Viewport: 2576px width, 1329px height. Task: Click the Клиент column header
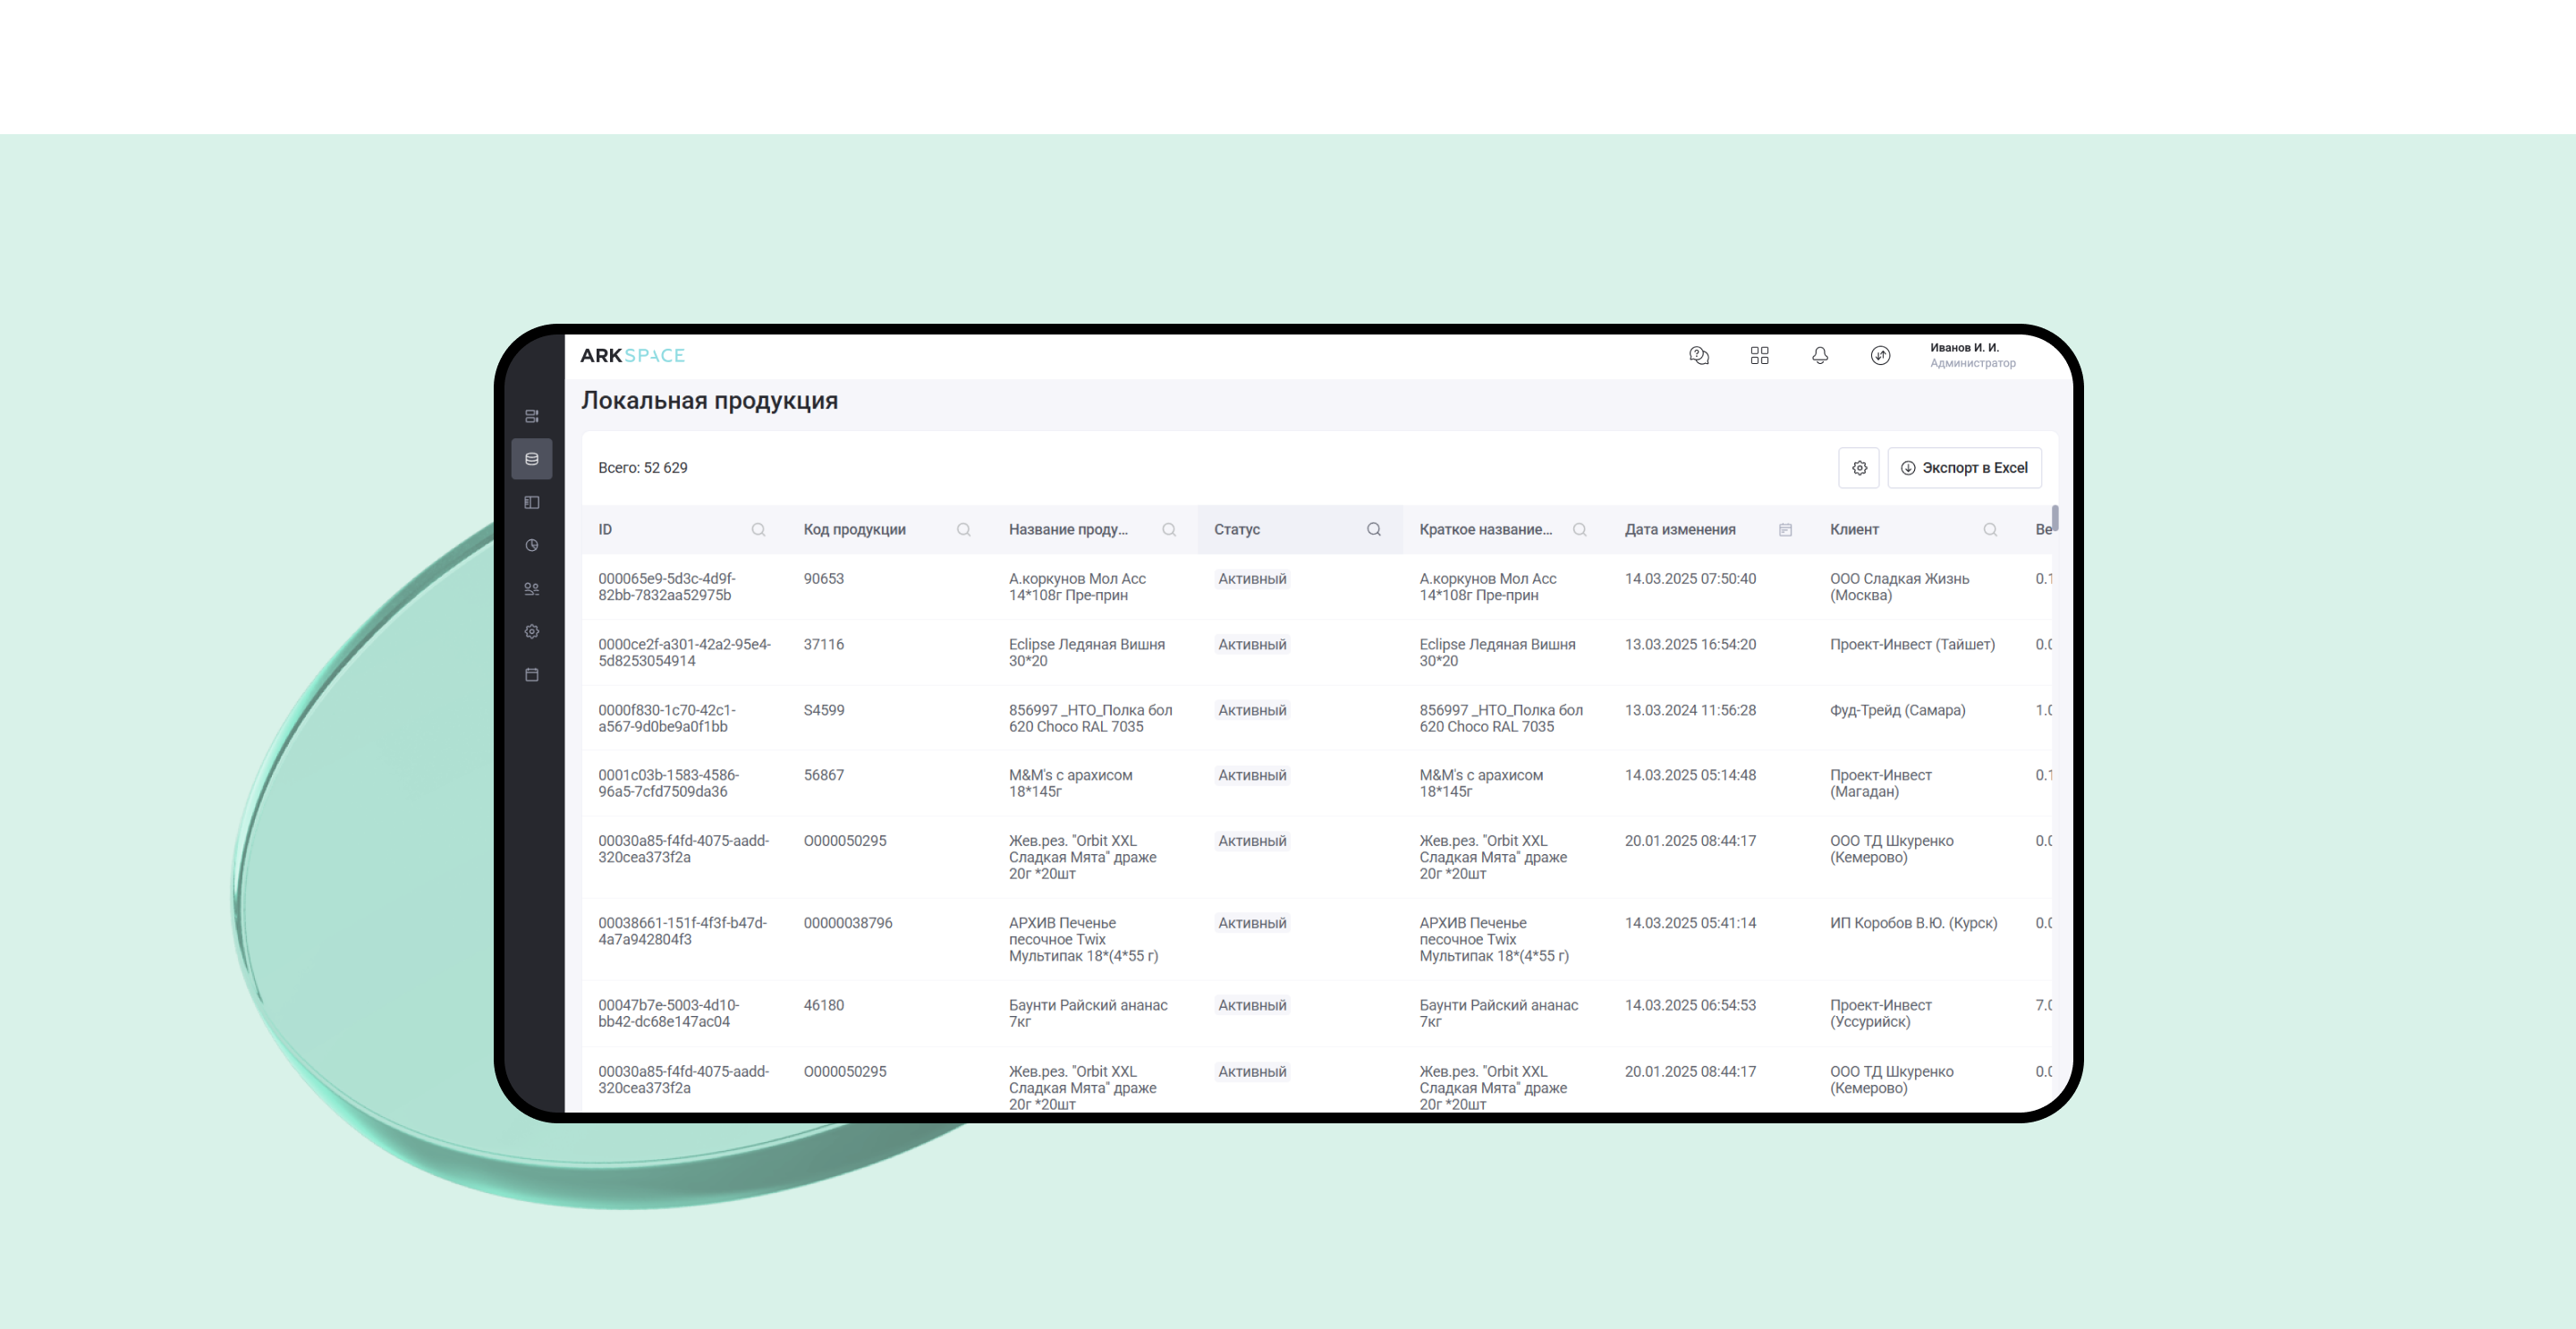pos(1854,530)
